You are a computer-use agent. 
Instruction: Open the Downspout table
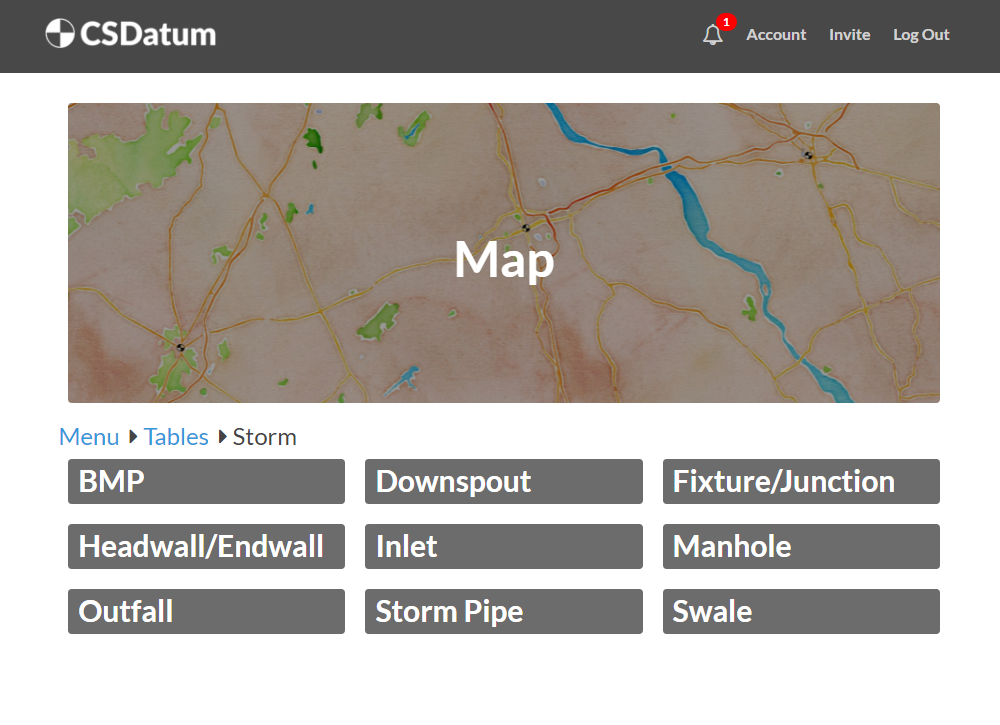503,482
